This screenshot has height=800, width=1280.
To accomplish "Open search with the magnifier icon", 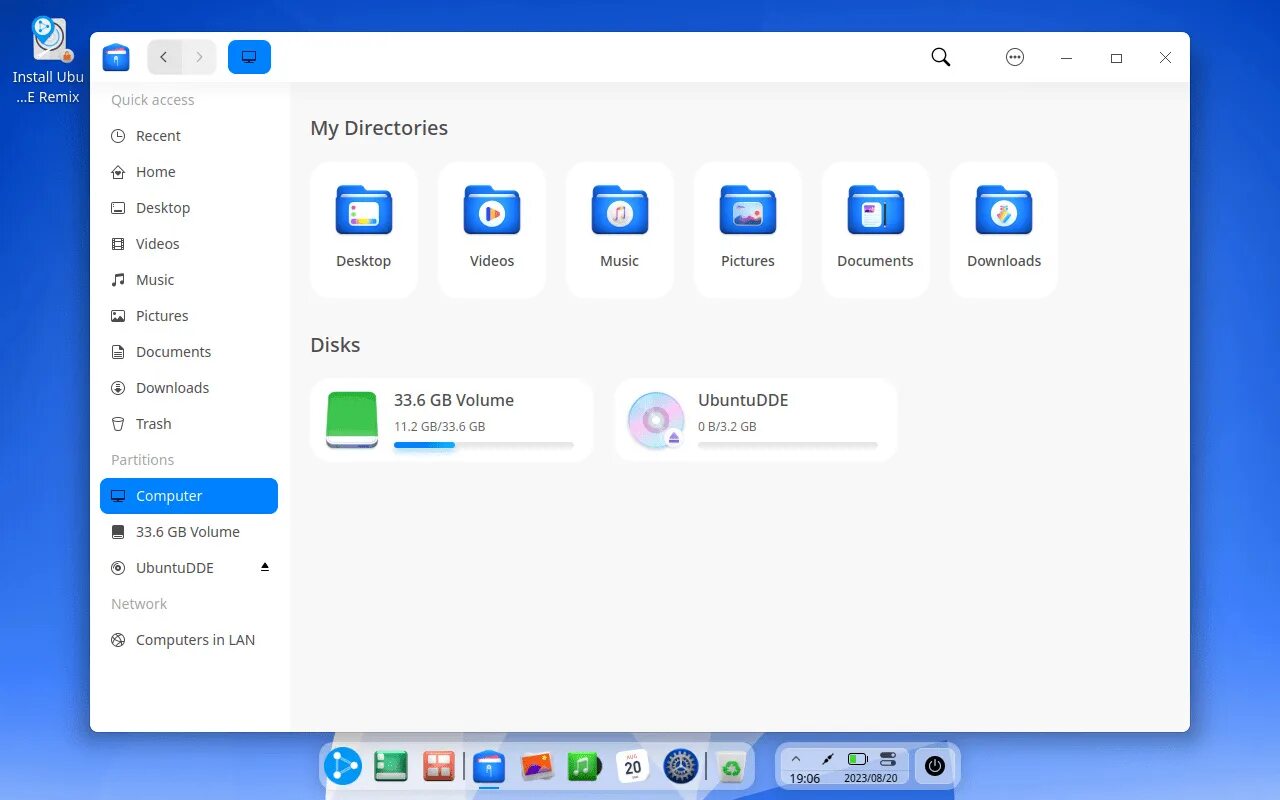I will tap(941, 57).
